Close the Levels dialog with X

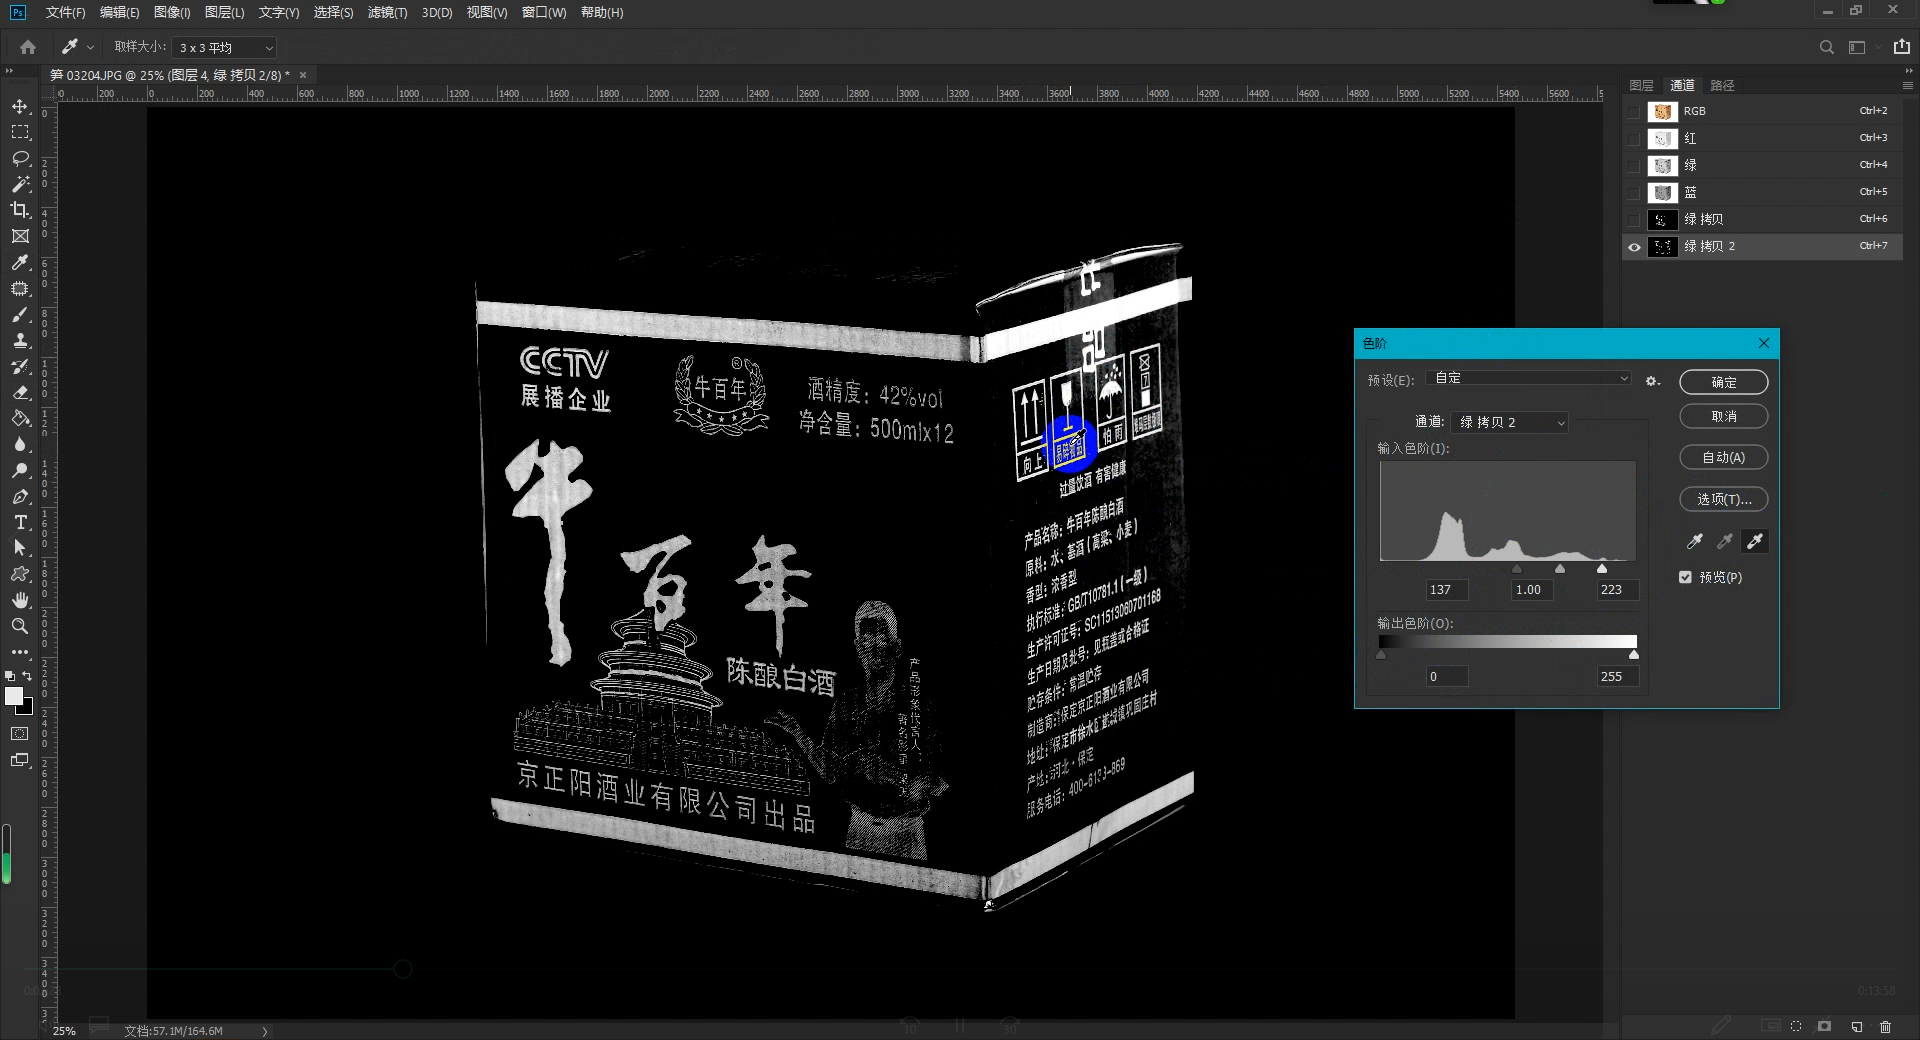click(1764, 343)
